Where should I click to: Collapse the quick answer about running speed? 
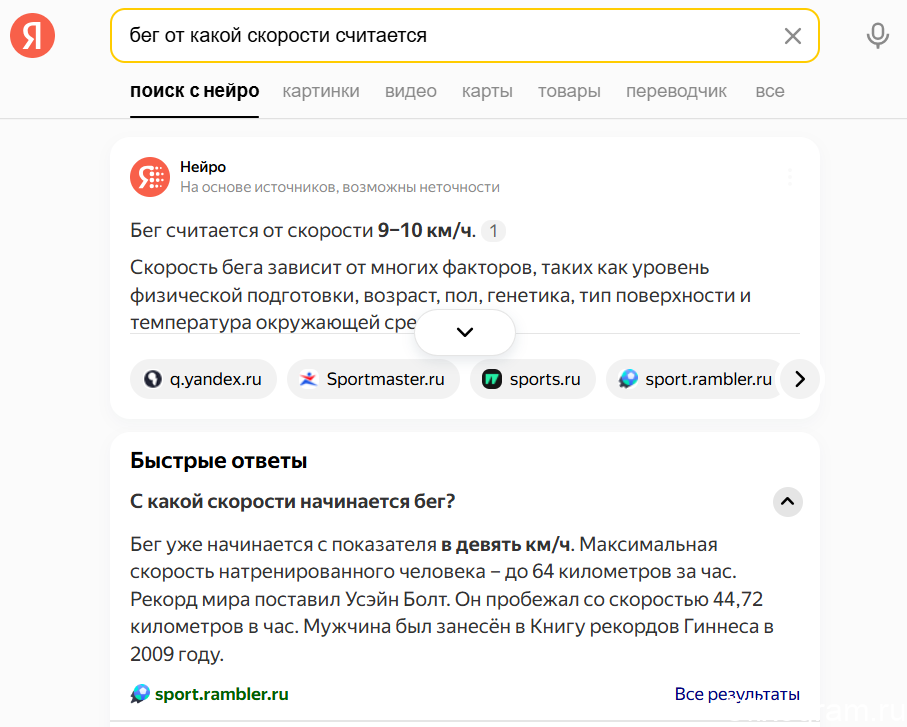click(787, 501)
